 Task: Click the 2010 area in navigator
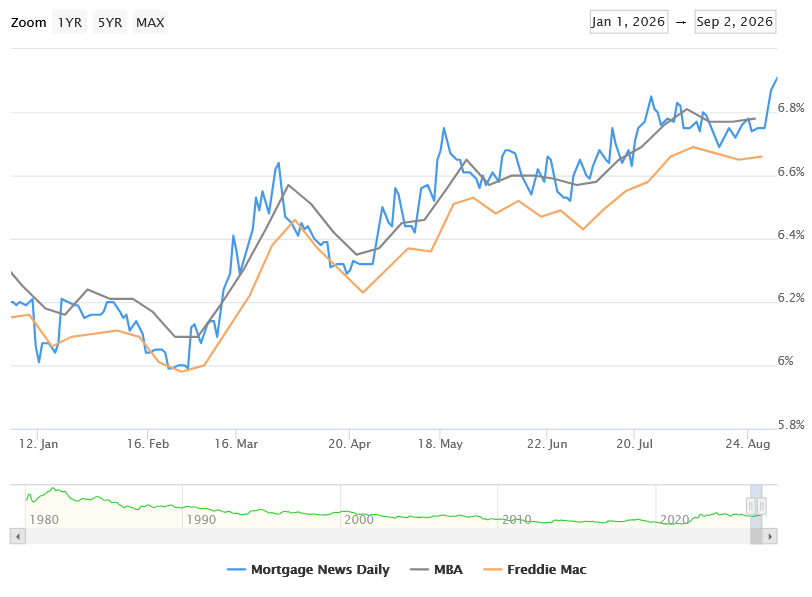click(x=517, y=519)
